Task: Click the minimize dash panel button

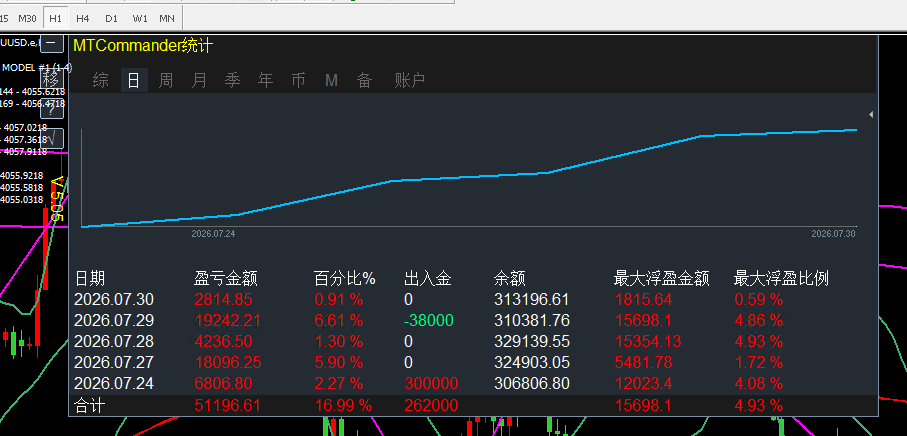Action: click(52, 42)
